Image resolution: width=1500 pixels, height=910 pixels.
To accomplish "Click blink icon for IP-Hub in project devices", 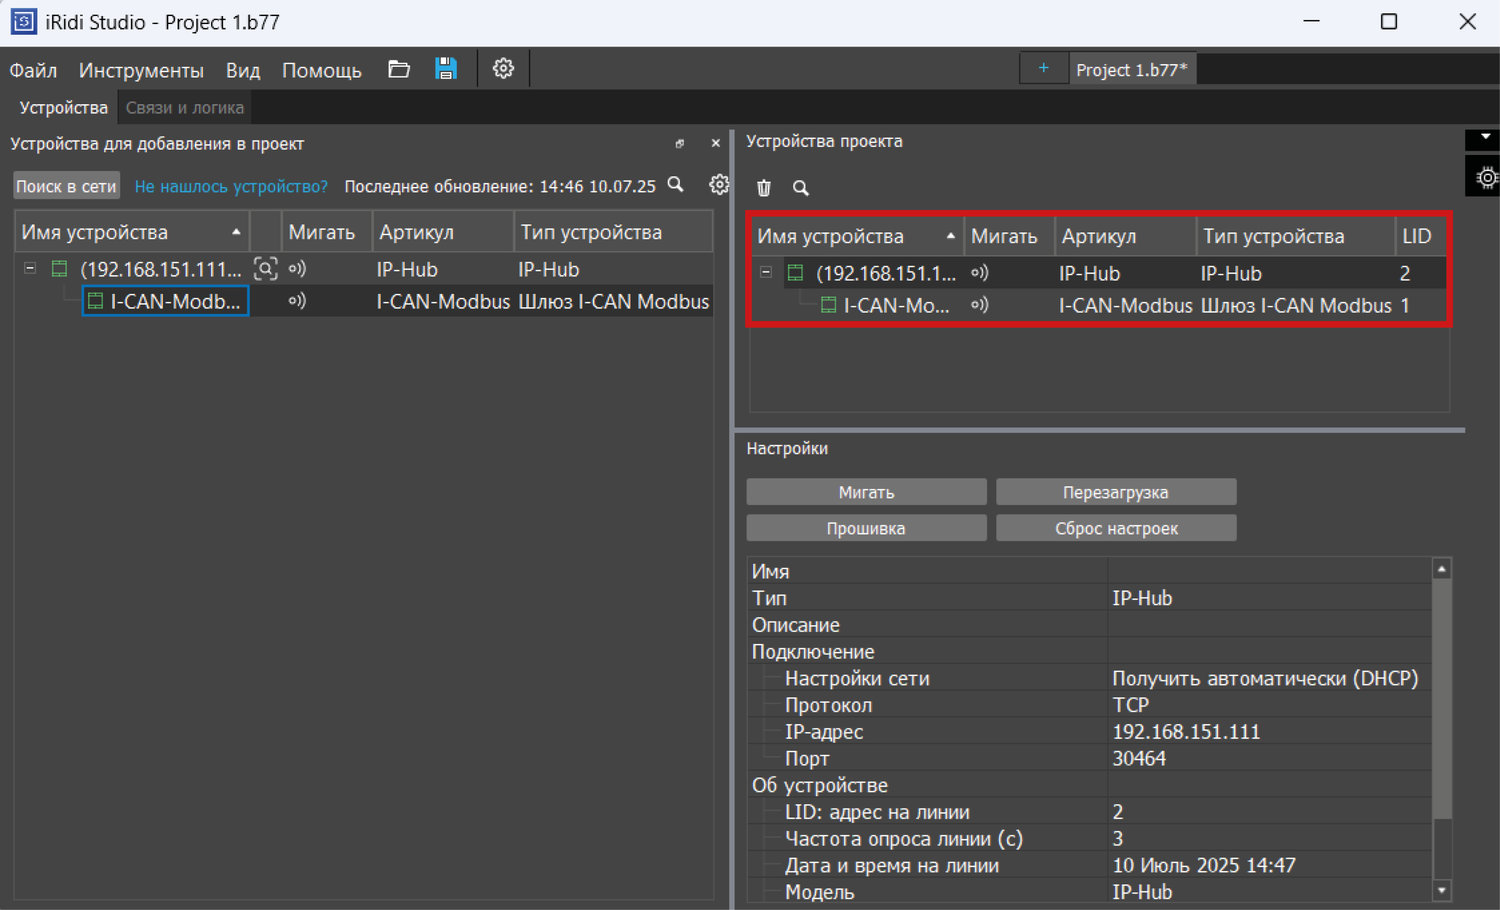I will (980, 273).
